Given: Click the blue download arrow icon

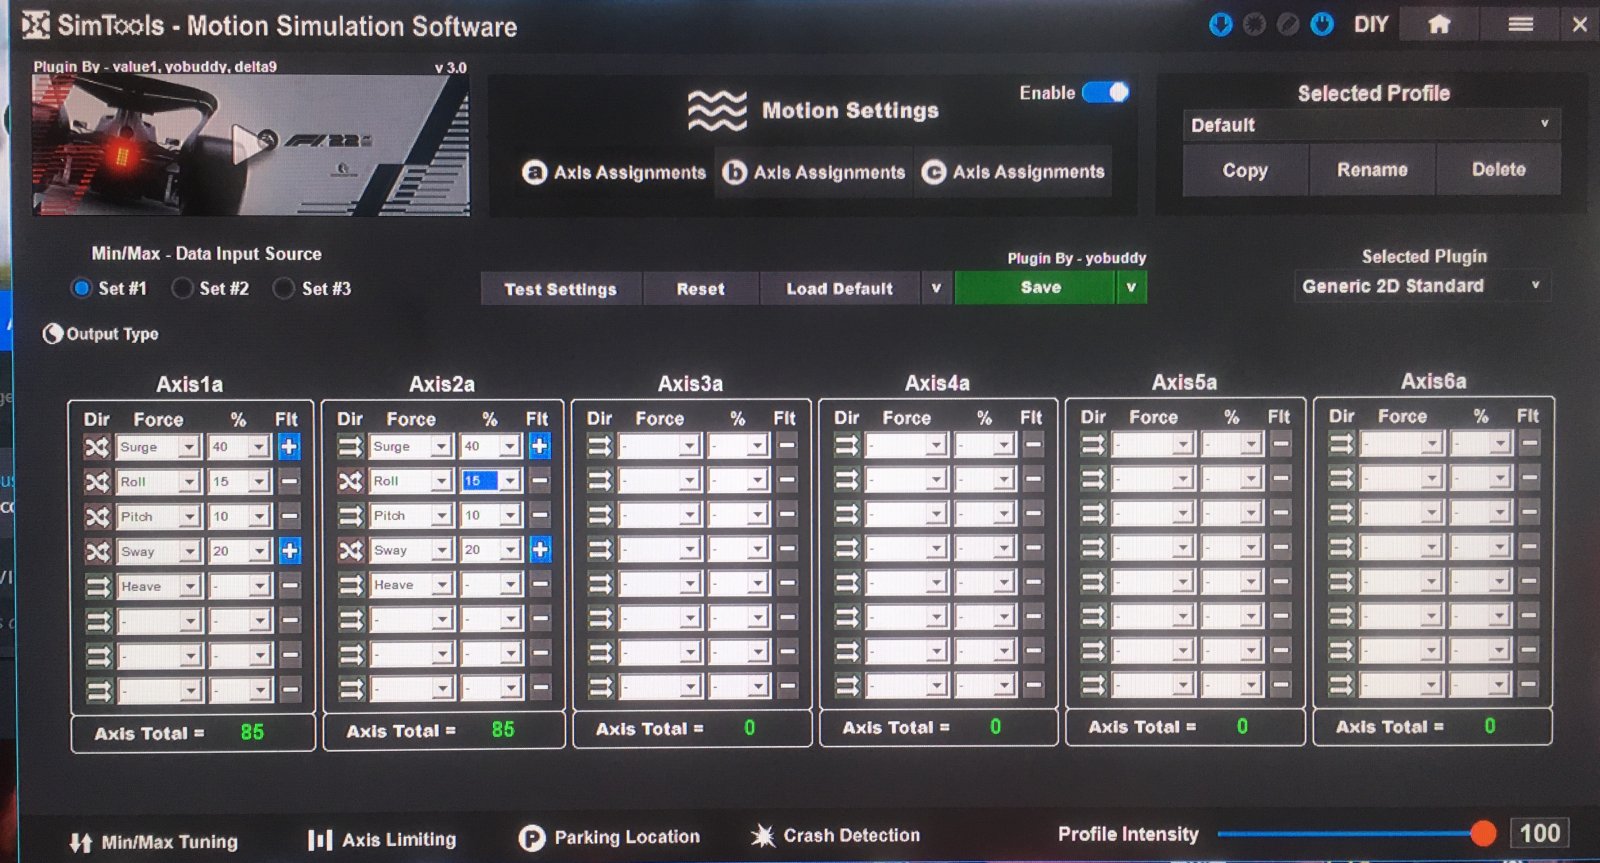Looking at the screenshot, I should pyautogui.click(x=1220, y=24).
